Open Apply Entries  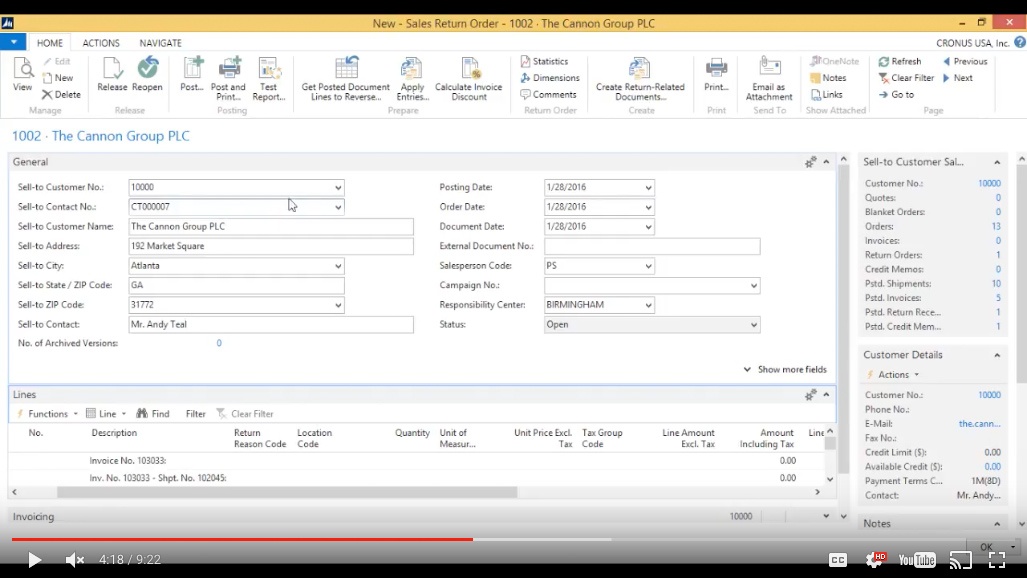413,79
